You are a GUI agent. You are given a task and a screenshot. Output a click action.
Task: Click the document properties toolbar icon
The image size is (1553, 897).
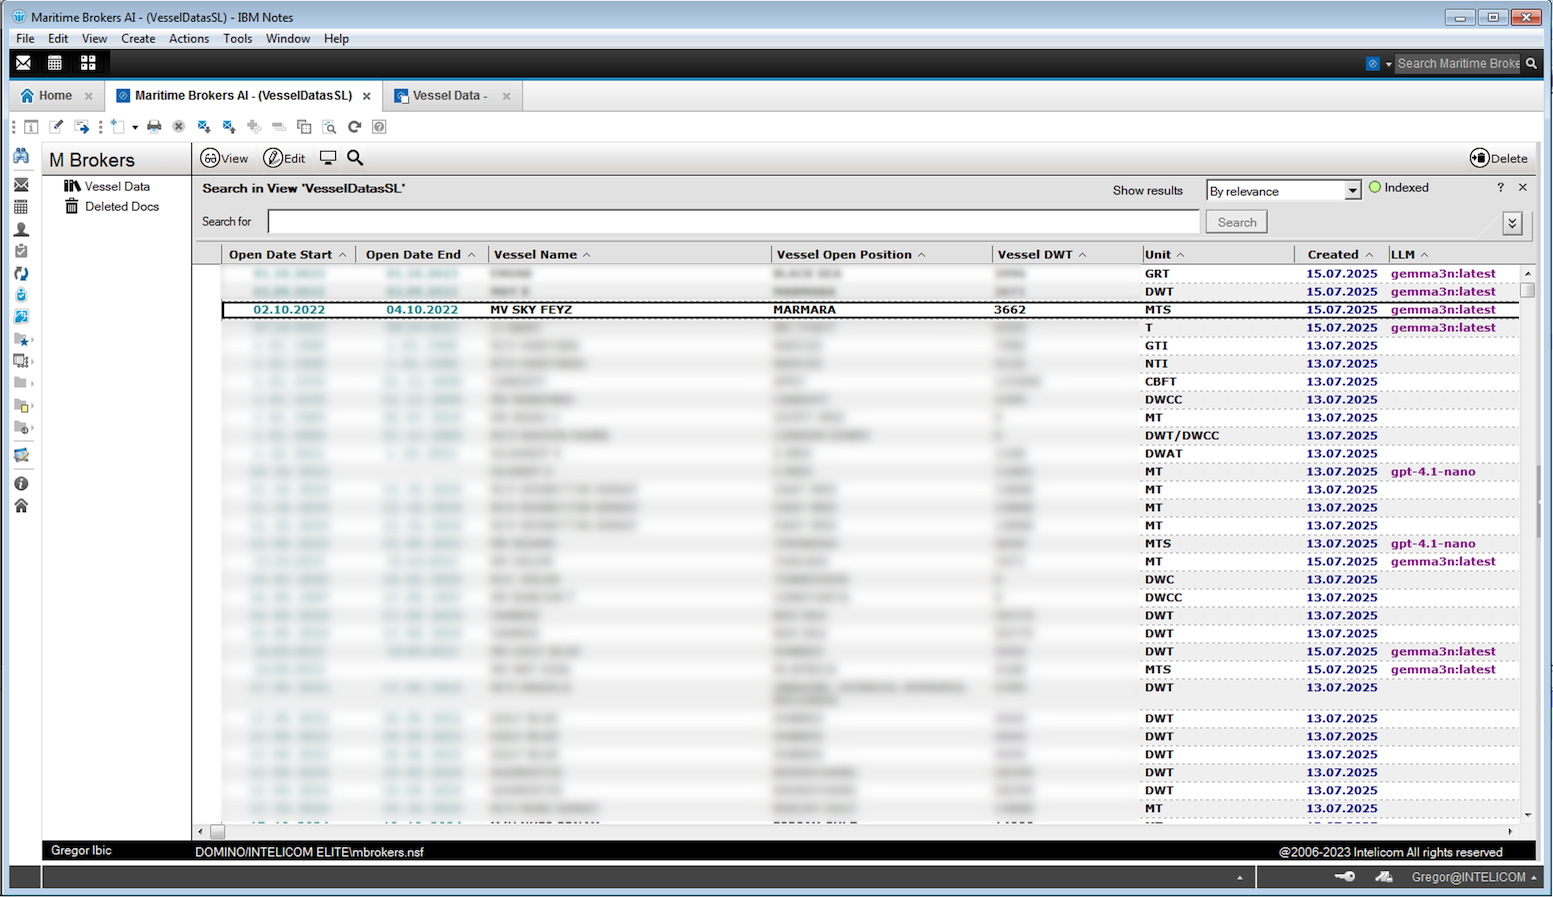(31, 127)
